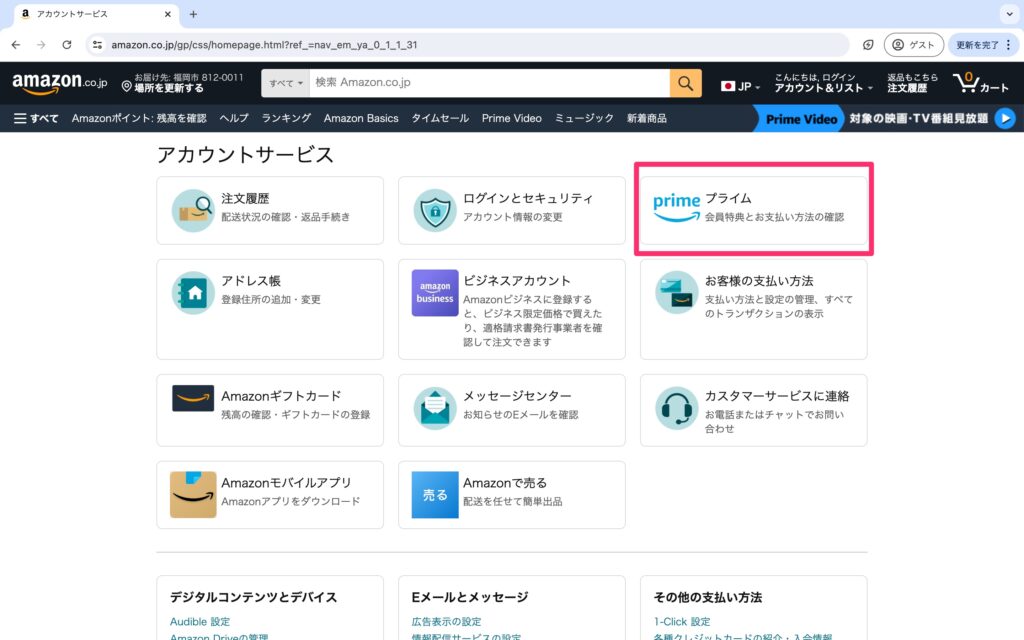Click the メッセージセンター envelope icon
Screen dimensions: 1024x640
coord(435,408)
